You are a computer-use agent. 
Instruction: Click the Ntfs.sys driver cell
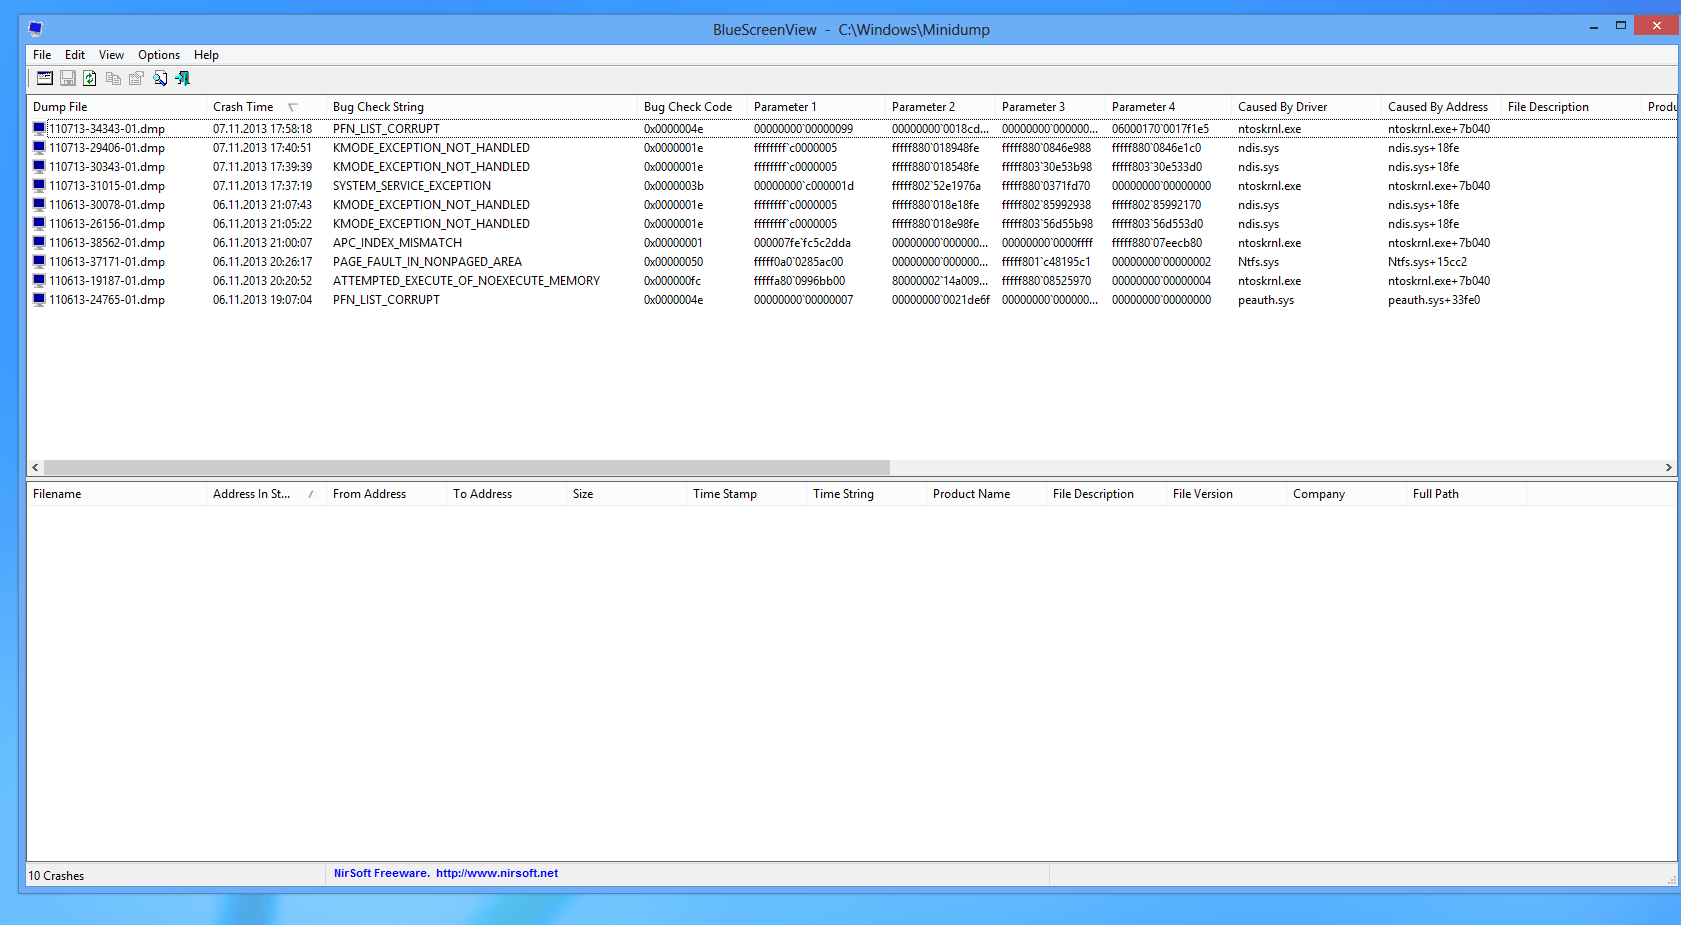tap(1258, 262)
